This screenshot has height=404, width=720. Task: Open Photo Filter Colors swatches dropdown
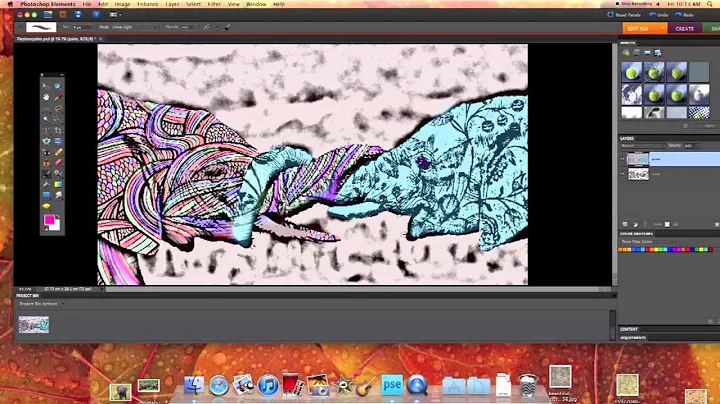click(x=647, y=241)
